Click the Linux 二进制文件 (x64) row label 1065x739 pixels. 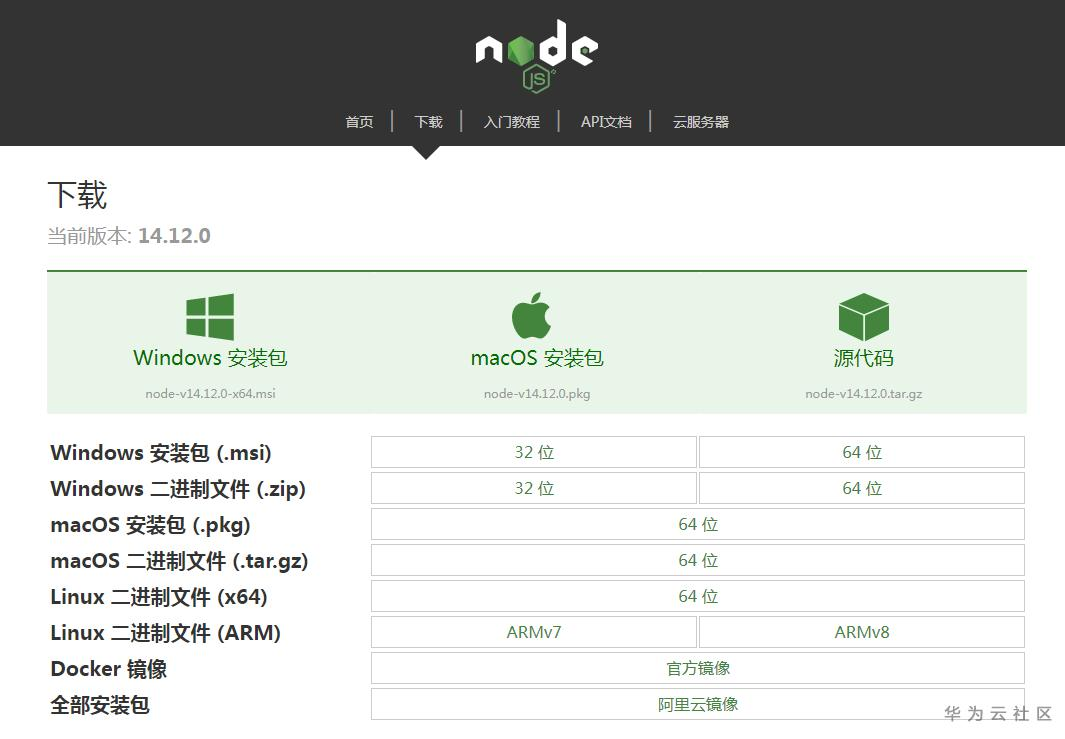point(159,597)
